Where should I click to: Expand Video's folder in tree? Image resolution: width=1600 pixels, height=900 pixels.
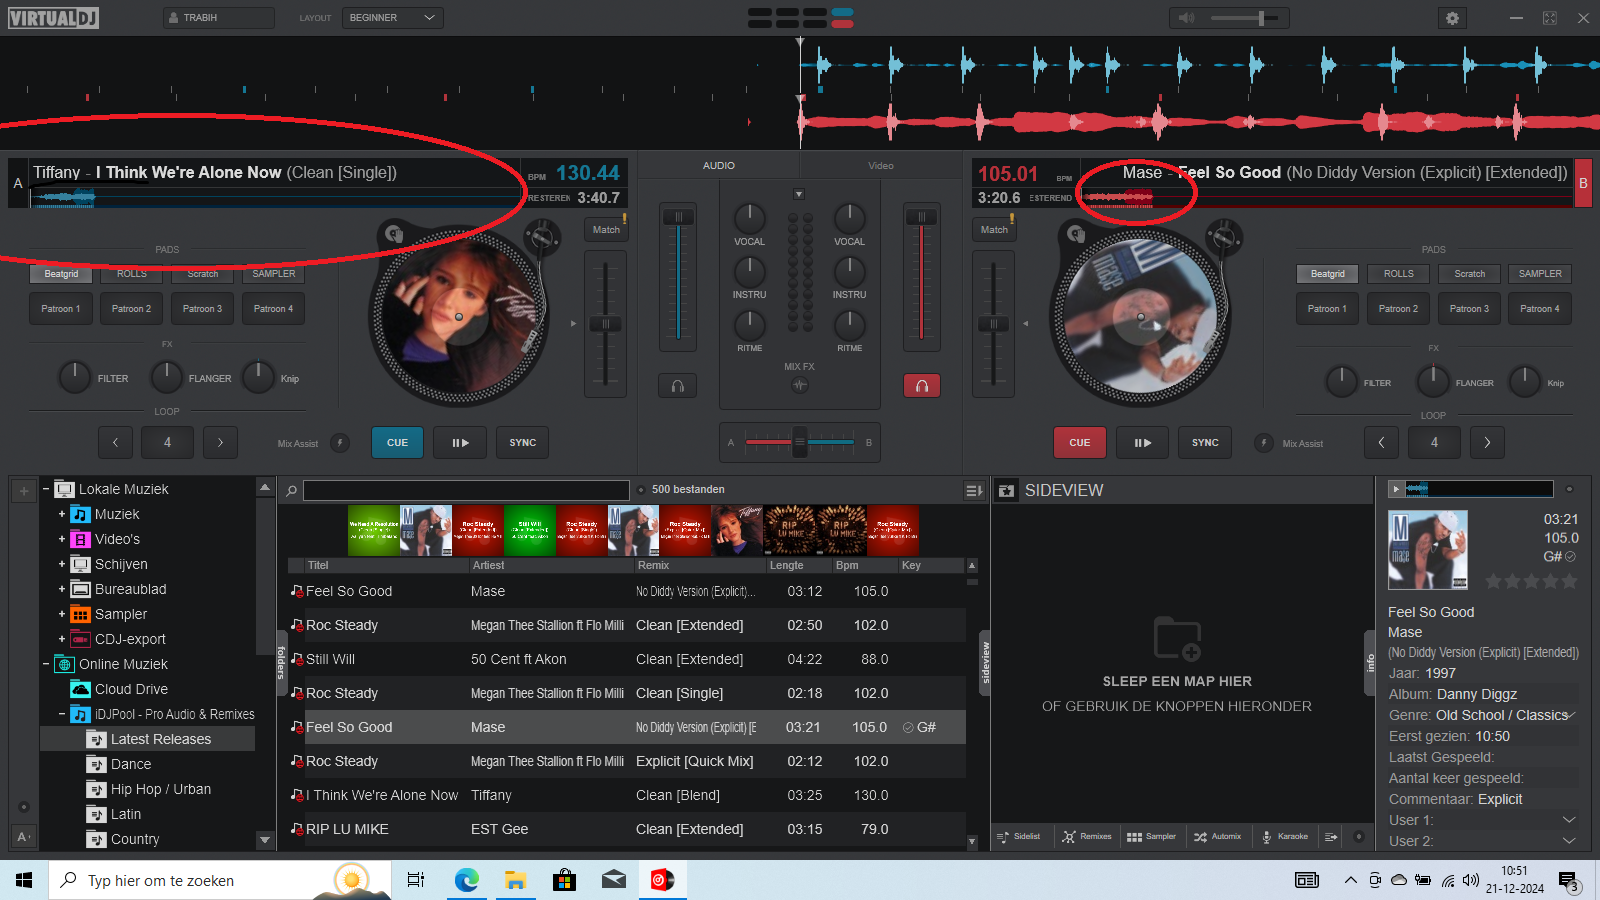pyautogui.click(x=62, y=539)
